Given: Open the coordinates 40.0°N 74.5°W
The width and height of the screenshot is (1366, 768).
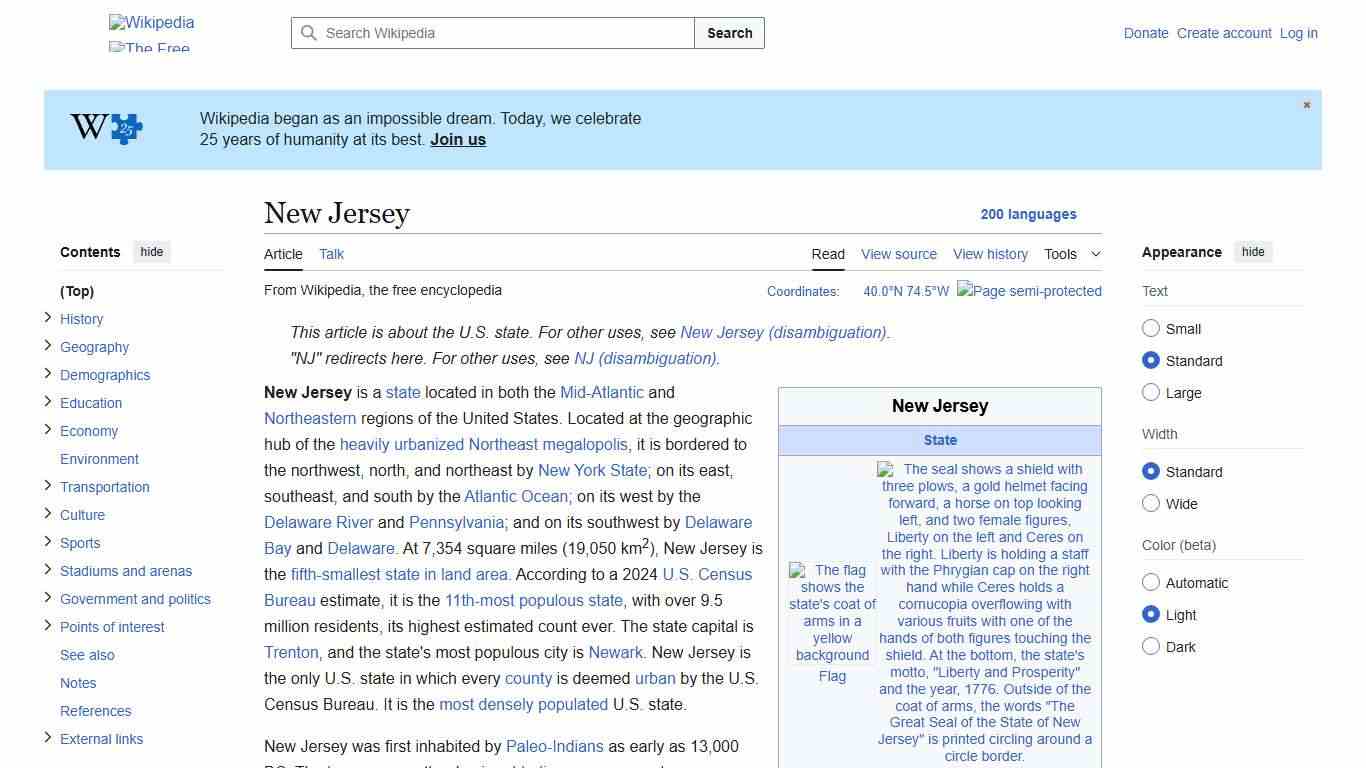Looking at the screenshot, I should pyautogui.click(x=906, y=291).
